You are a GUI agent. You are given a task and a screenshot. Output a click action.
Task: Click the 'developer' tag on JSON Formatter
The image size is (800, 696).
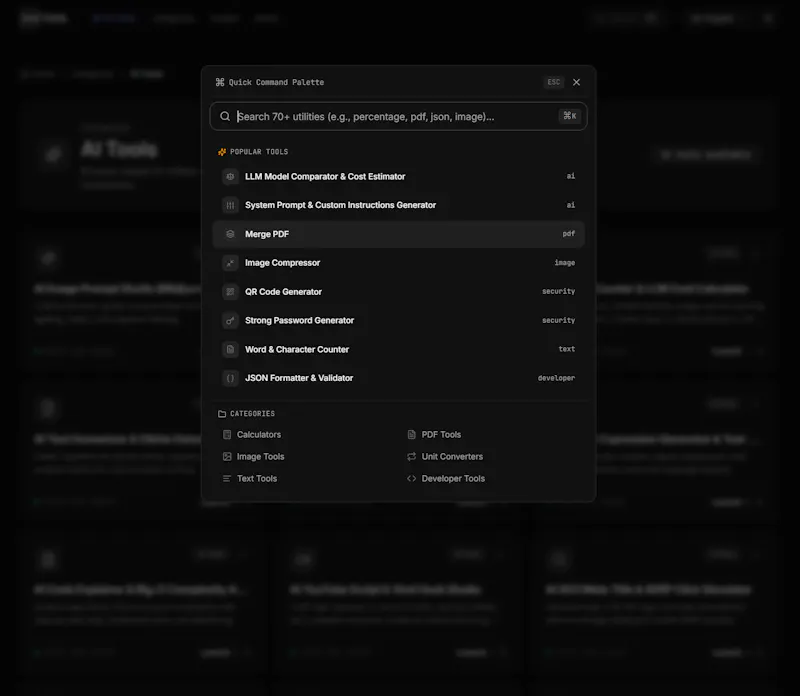(556, 378)
